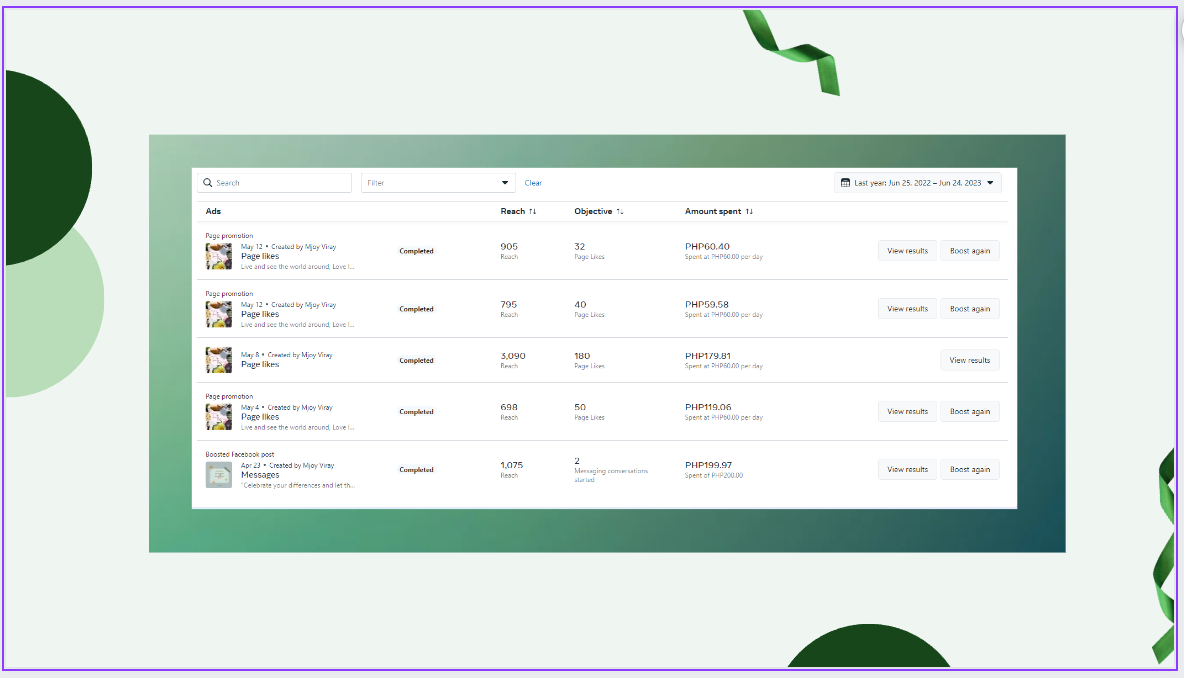Open thumbnail of the Boosted Facebook post
The width and height of the screenshot is (1184, 678).
(219, 475)
